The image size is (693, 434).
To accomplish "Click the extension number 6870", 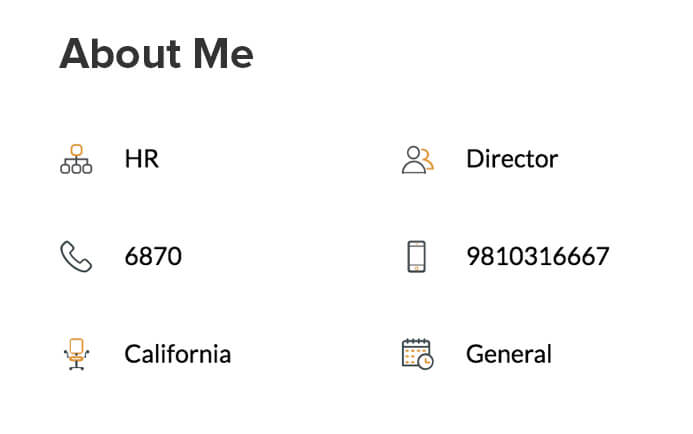I will 153,257.
